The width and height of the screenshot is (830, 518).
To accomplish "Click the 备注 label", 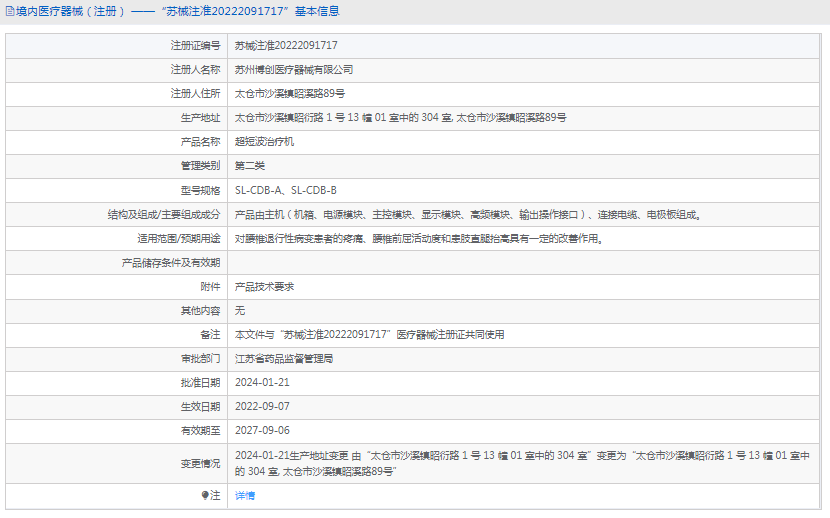I will [210, 335].
